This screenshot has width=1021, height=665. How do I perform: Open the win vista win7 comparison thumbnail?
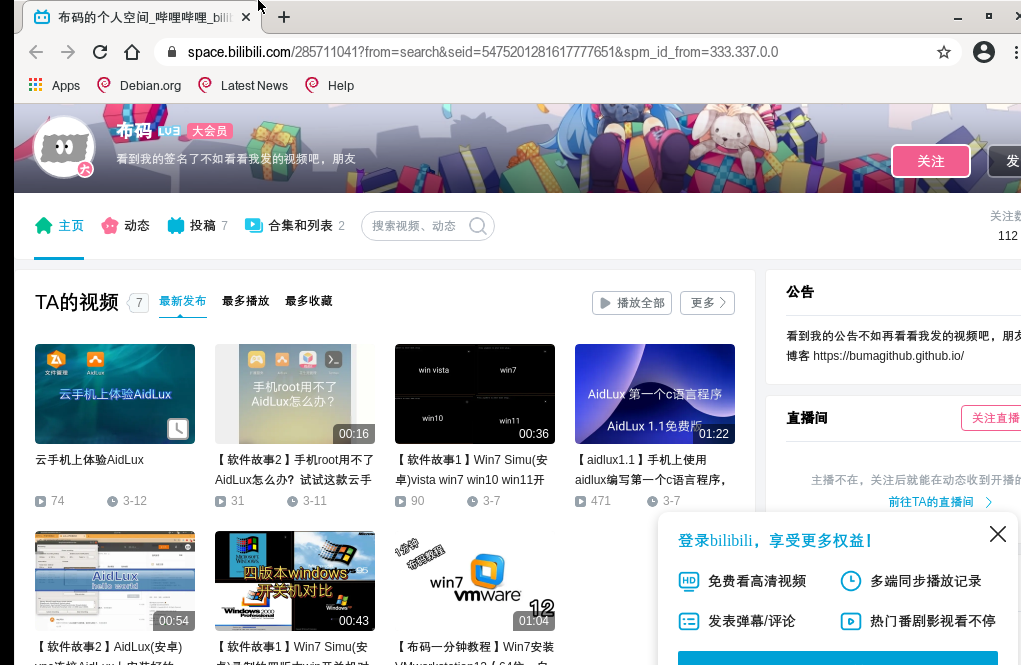[x=475, y=394]
